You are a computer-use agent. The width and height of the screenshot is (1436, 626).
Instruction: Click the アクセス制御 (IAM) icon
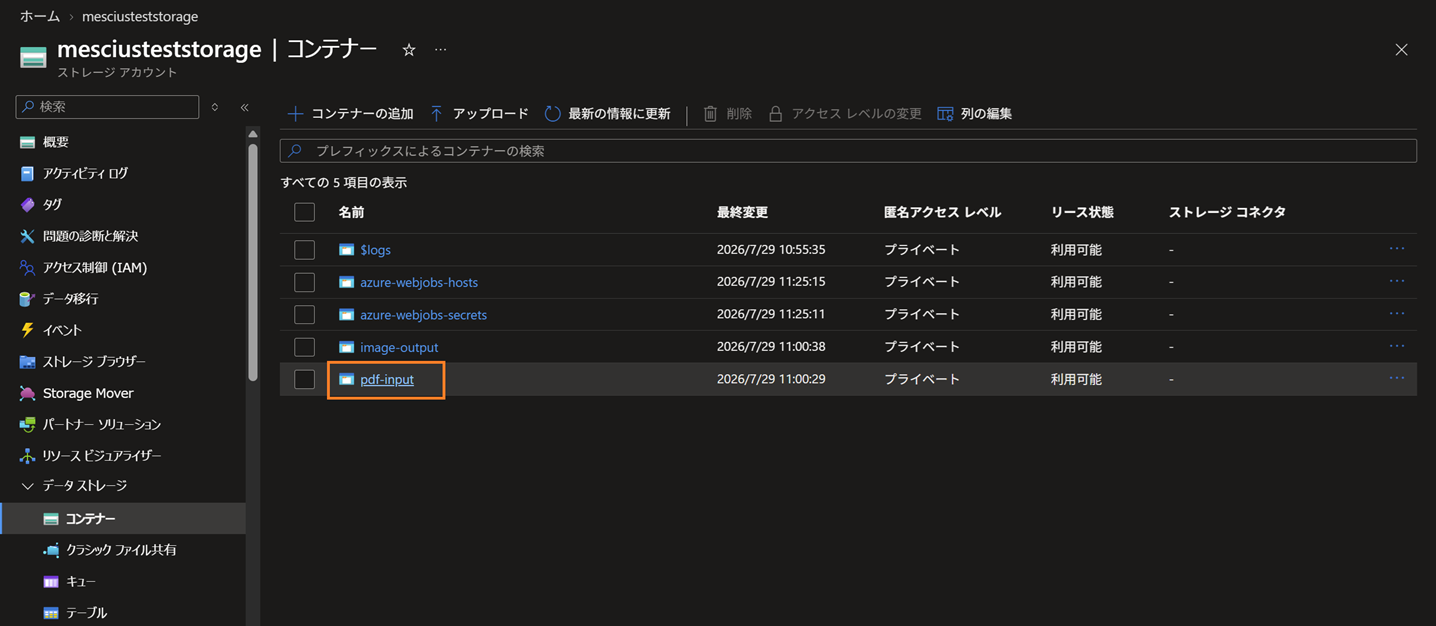[27, 268]
